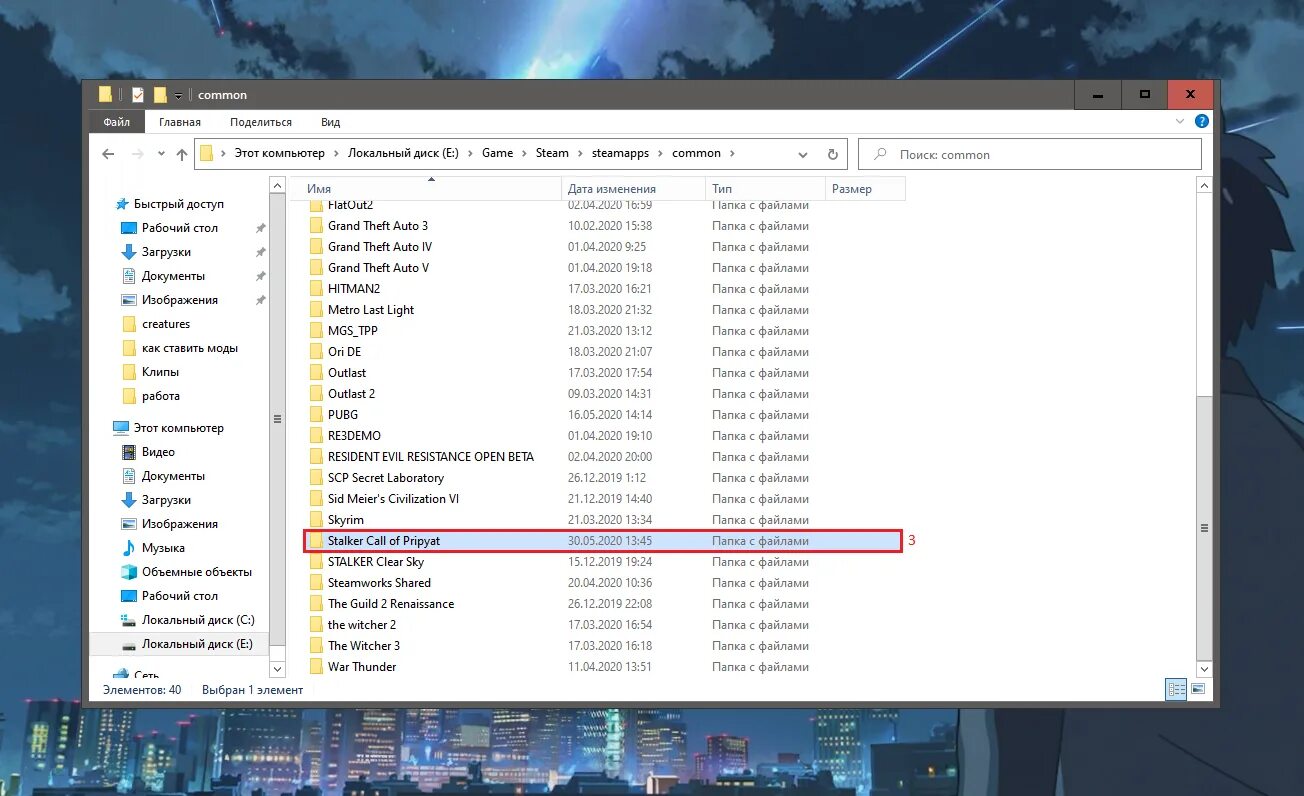Click file list vertical scrollbar thumb
The image size is (1304, 796).
[x=1204, y=527]
